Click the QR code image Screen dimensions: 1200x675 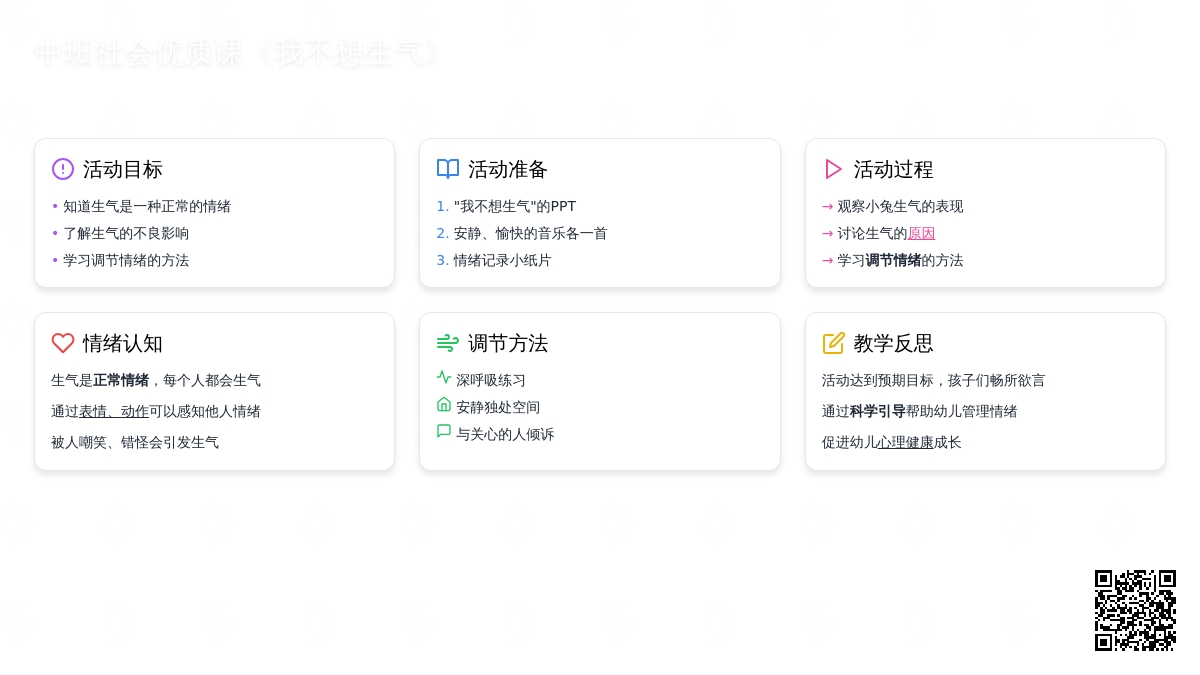coord(1135,610)
